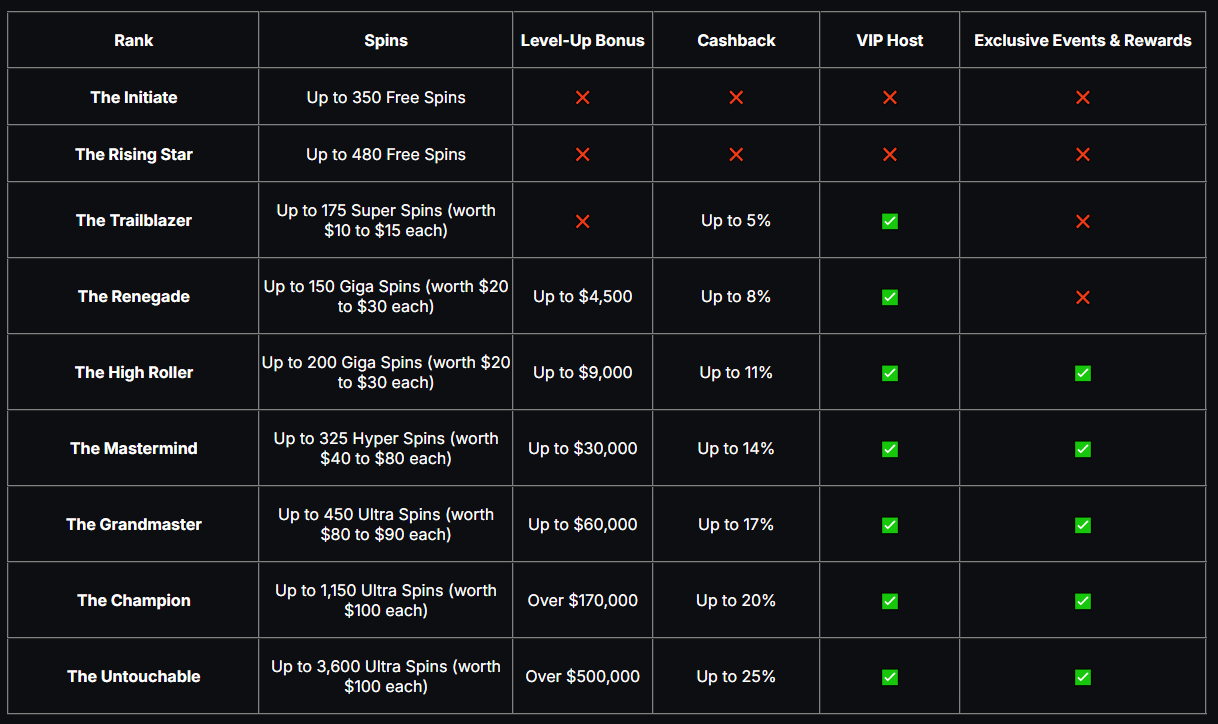The width and height of the screenshot is (1218, 724).
Task: Select The Mastermind rank name
Action: [134, 448]
